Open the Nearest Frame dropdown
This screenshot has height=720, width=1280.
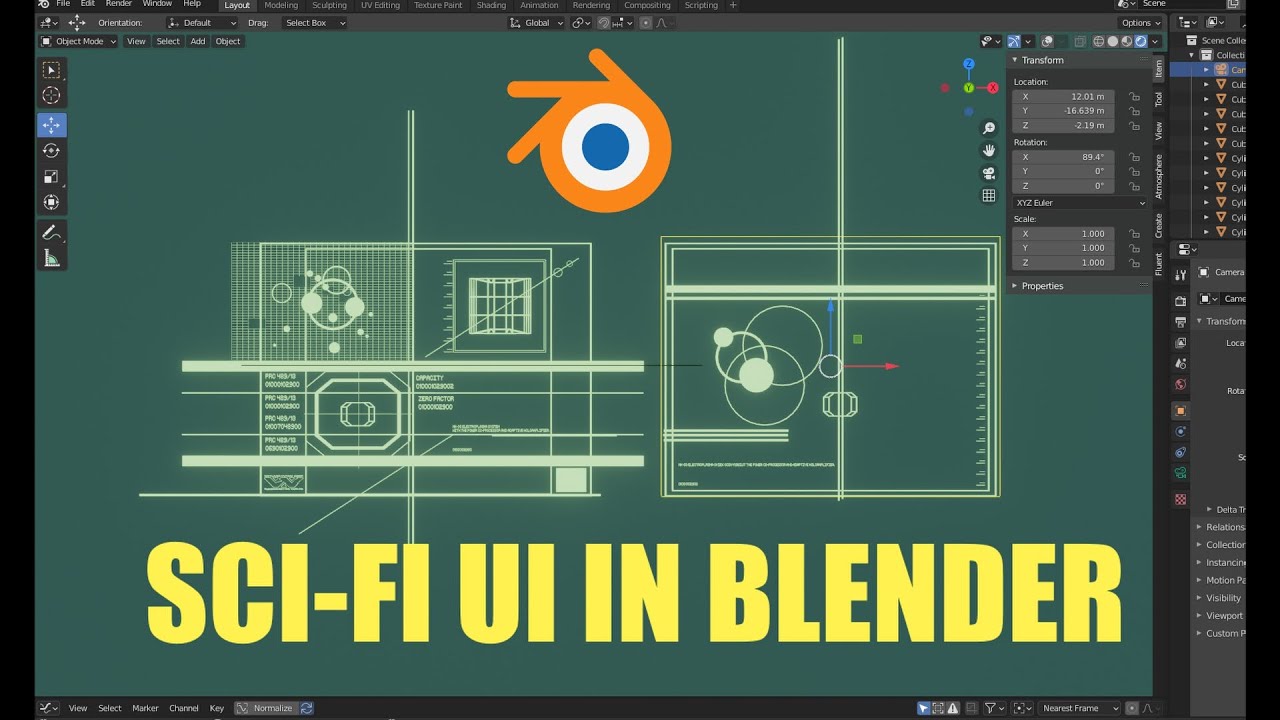click(1079, 708)
